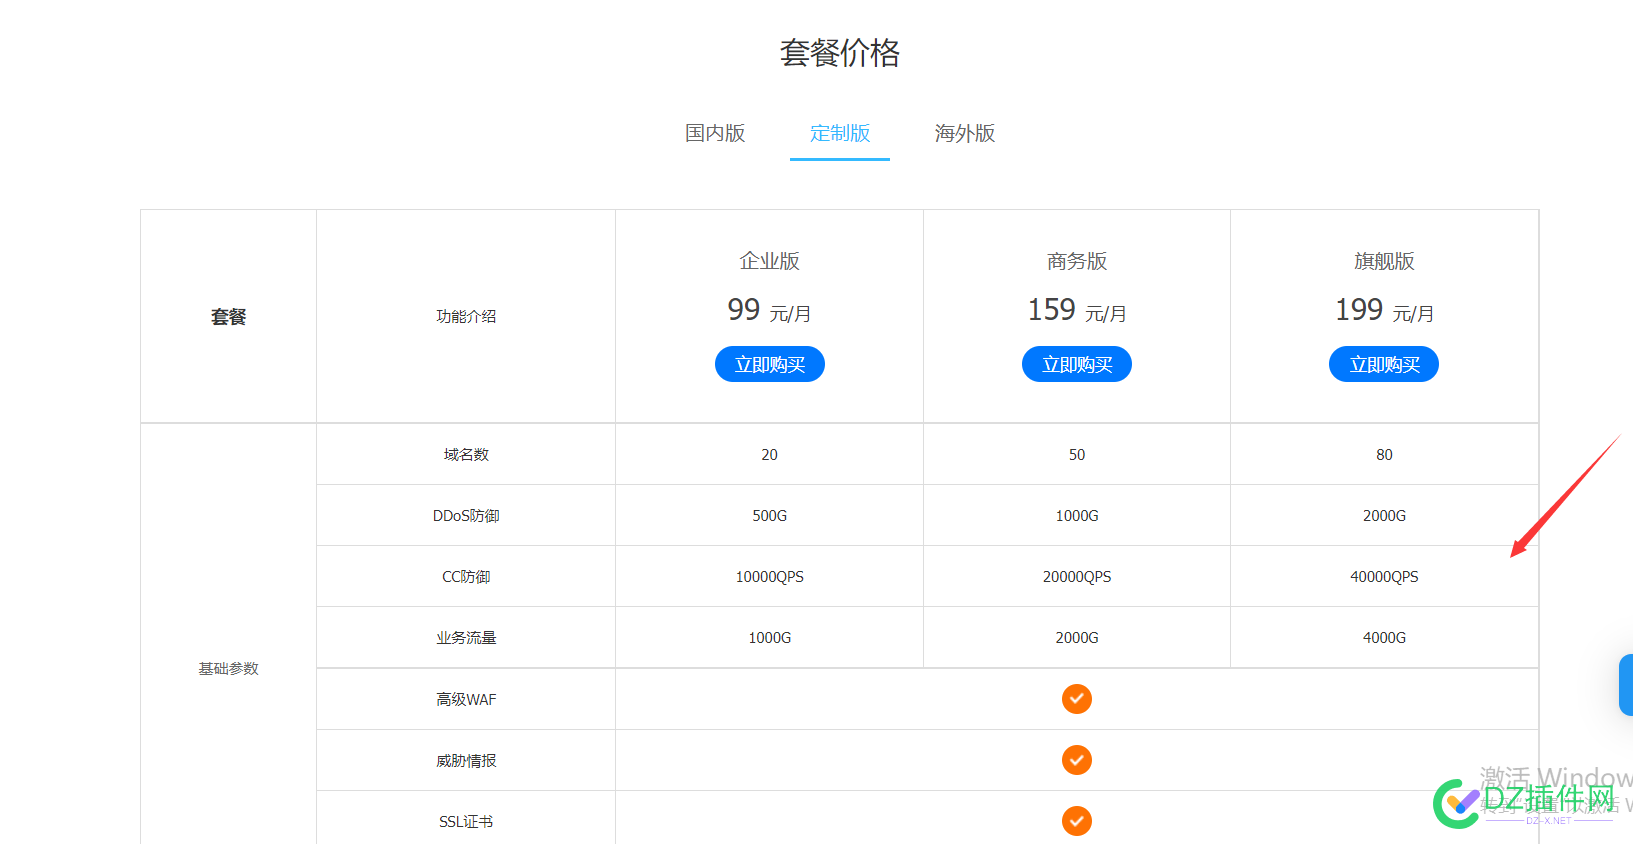Click the orange check icon in 高级WAF row
Screen dimensions: 1633x844
pos(1077,699)
